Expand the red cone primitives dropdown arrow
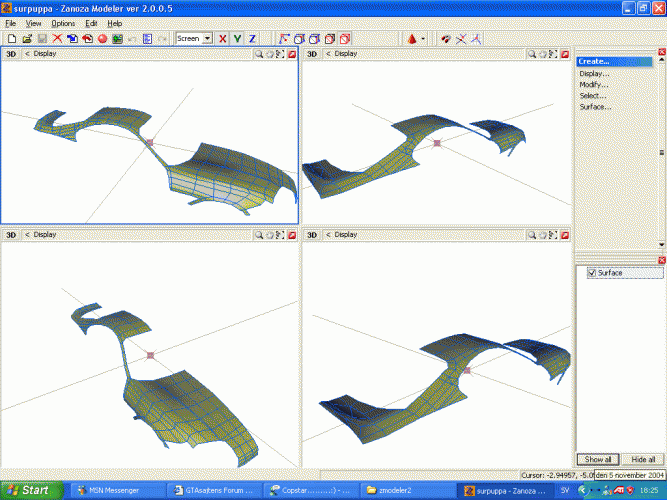 tap(424, 38)
